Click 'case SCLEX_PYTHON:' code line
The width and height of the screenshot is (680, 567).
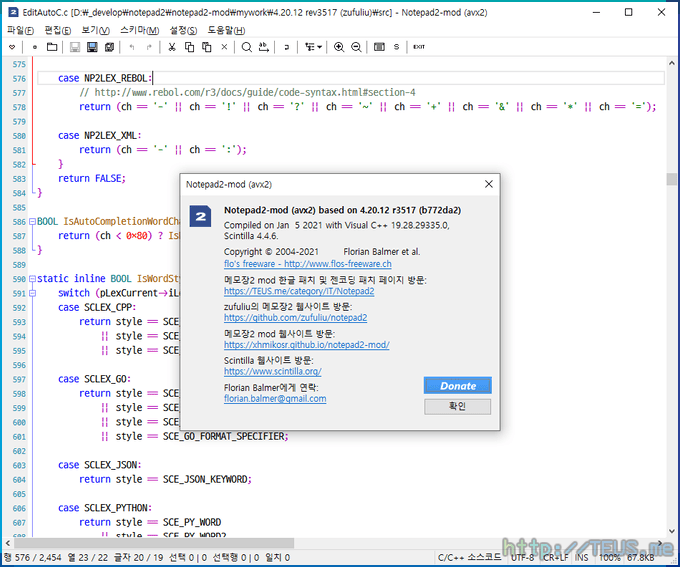pos(105,508)
